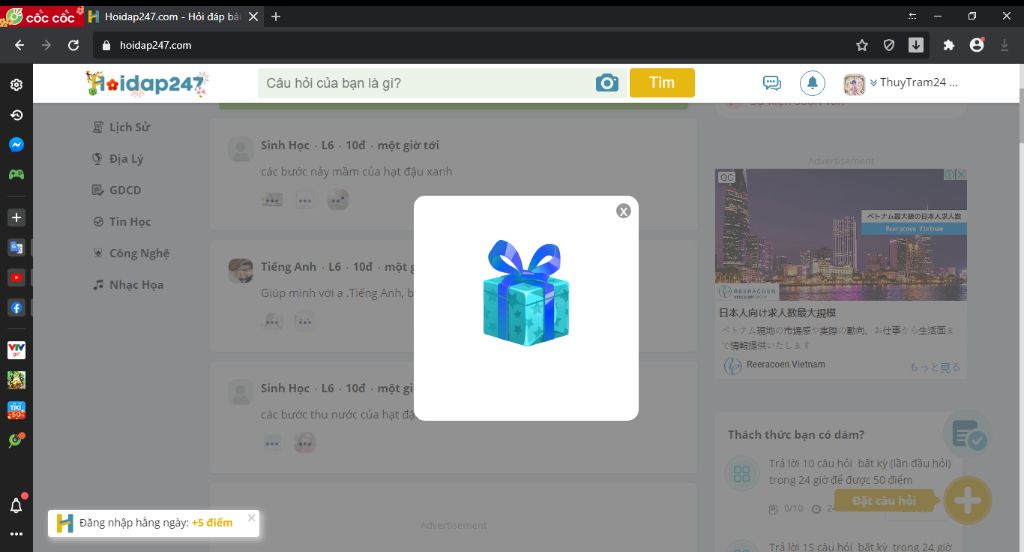Open the chat messages icon in header
The height and width of the screenshot is (552, 1024).
pyautogui.click(x=771, y=83)
